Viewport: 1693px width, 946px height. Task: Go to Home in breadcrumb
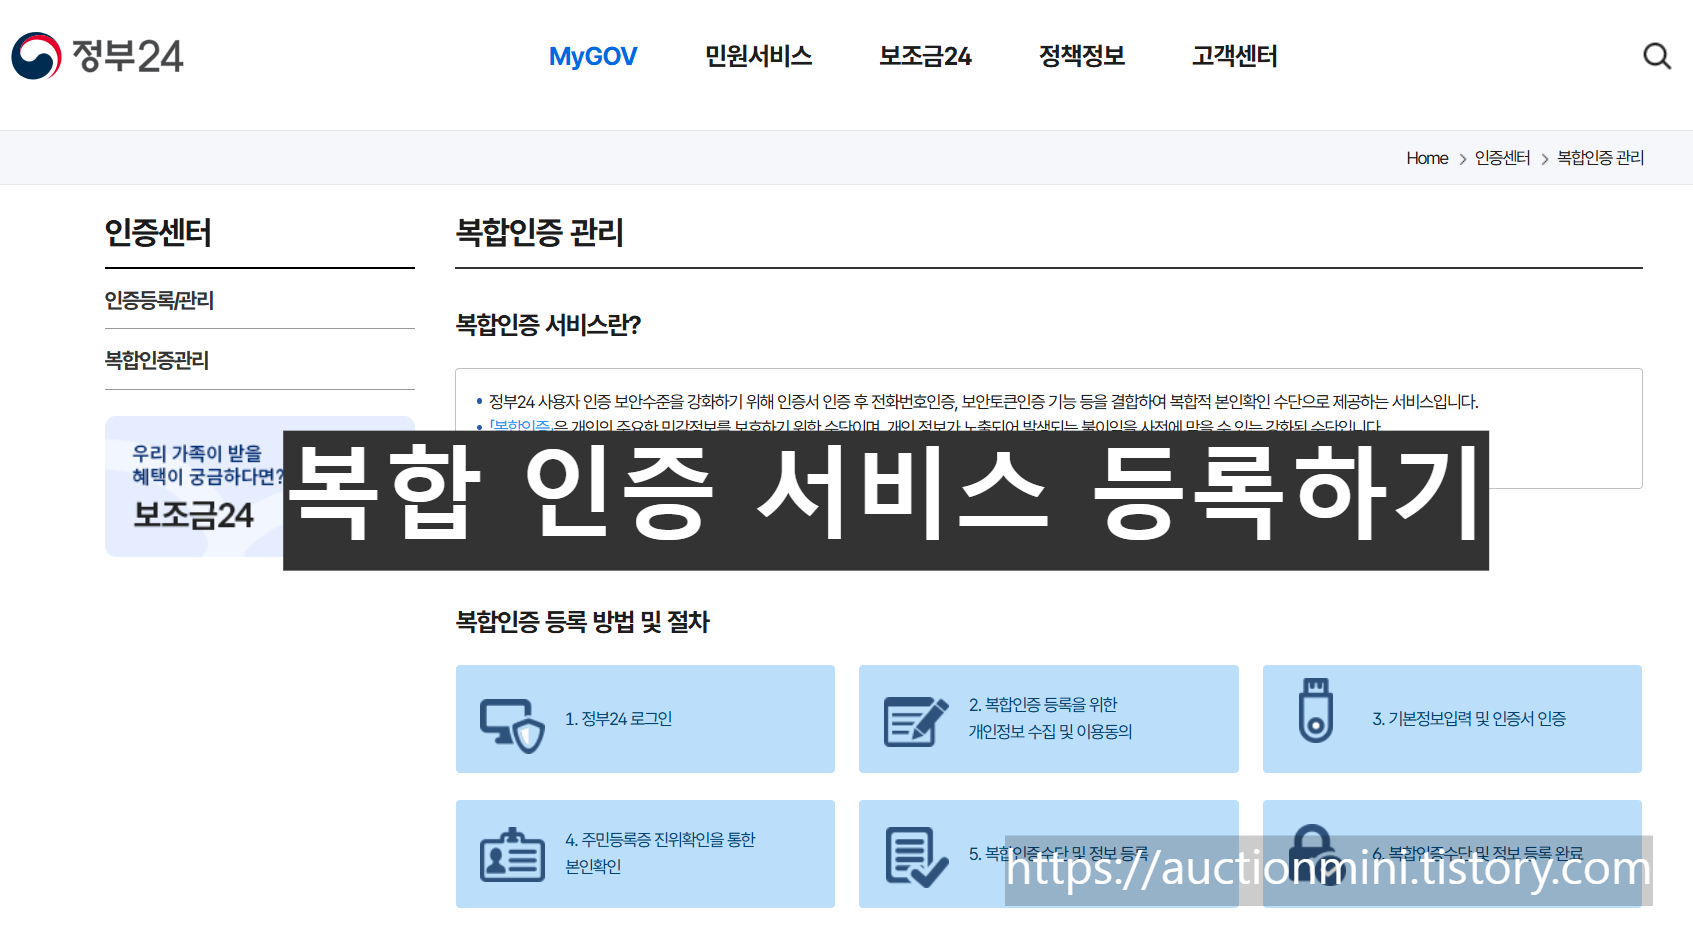click(x=1427, y=158)
